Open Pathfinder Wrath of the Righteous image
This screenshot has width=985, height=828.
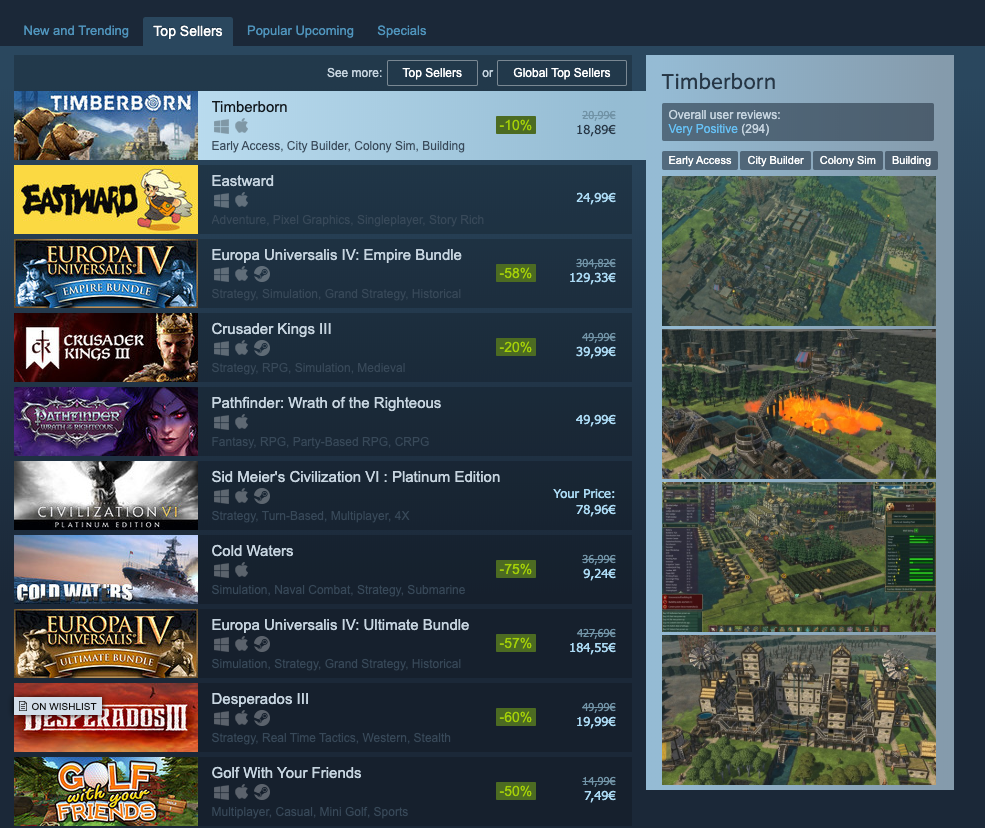(x=106, y=422)
